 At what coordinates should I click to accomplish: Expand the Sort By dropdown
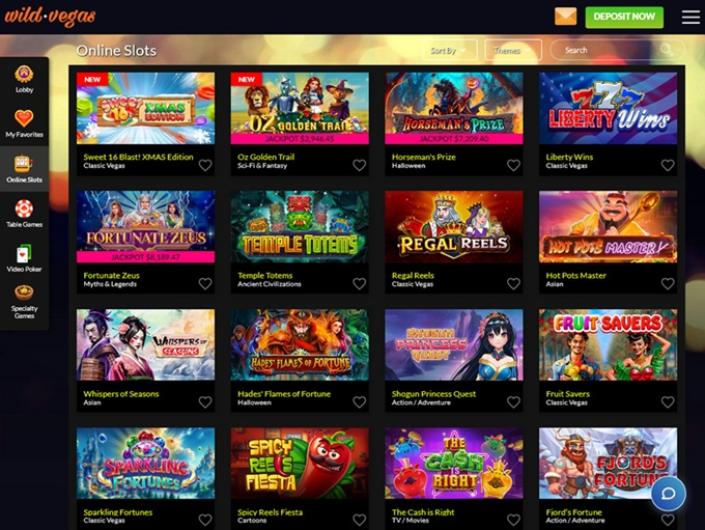[x=448, y=50]
